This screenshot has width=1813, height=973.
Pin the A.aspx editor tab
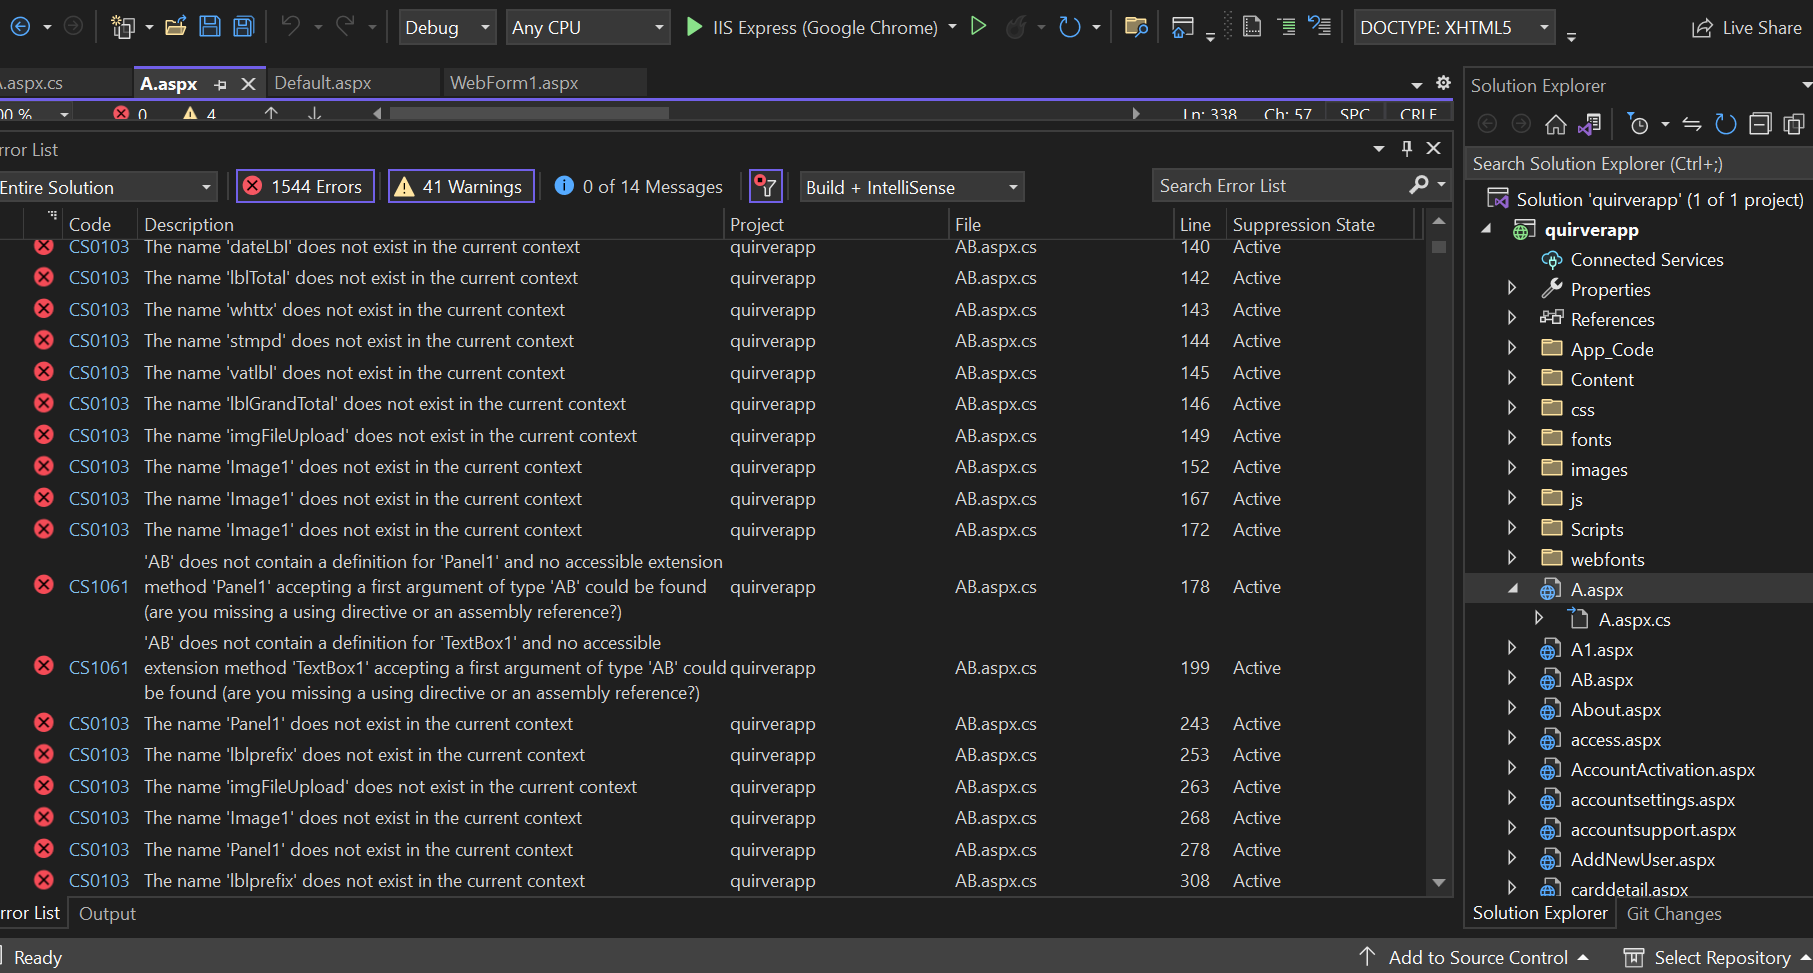[x=221, y=84]
